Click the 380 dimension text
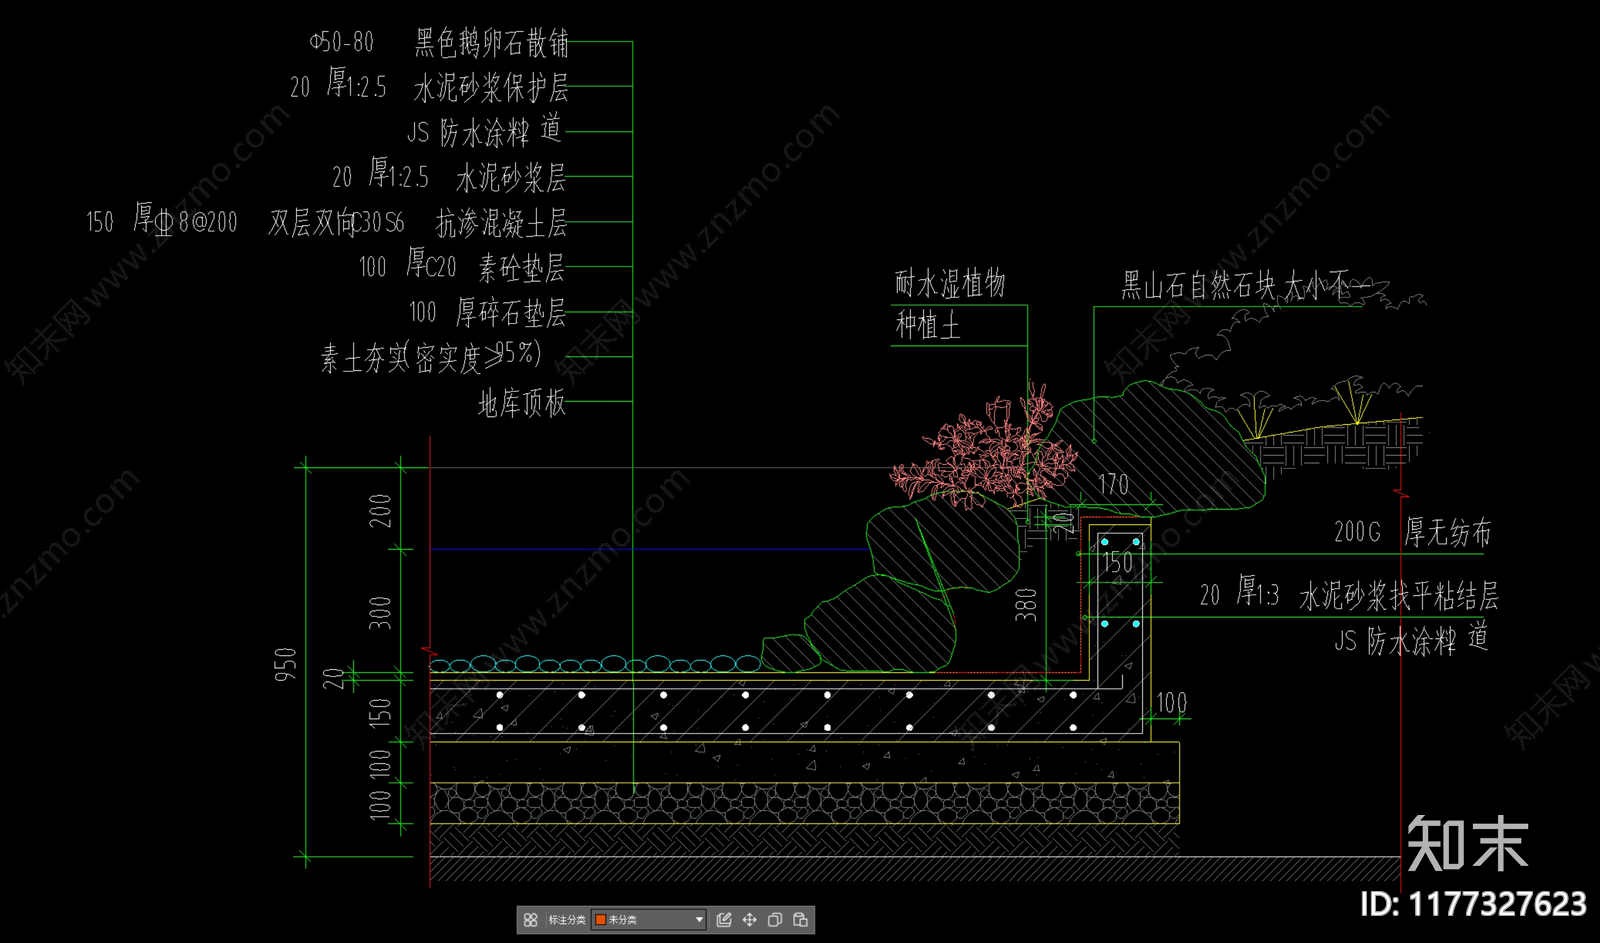The height and width of the screenshot is (943, 1600). click(x=1026, y=604)
